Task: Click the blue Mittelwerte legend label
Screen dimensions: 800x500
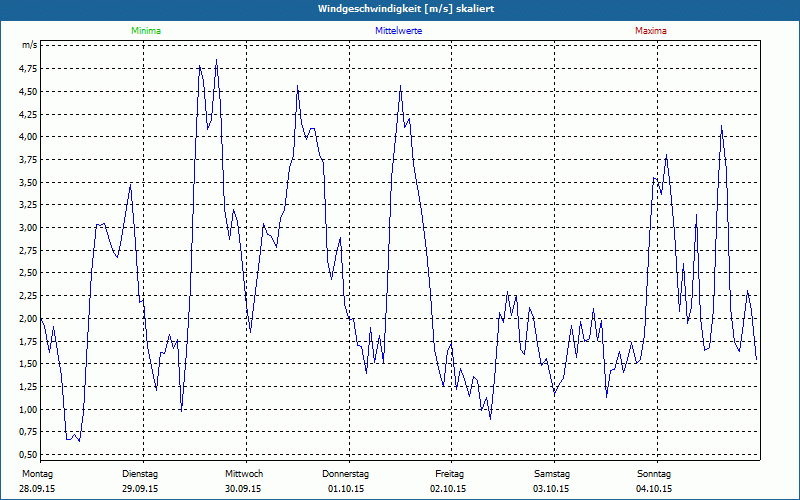Action: pyautogui.click(x=398, y=31)
